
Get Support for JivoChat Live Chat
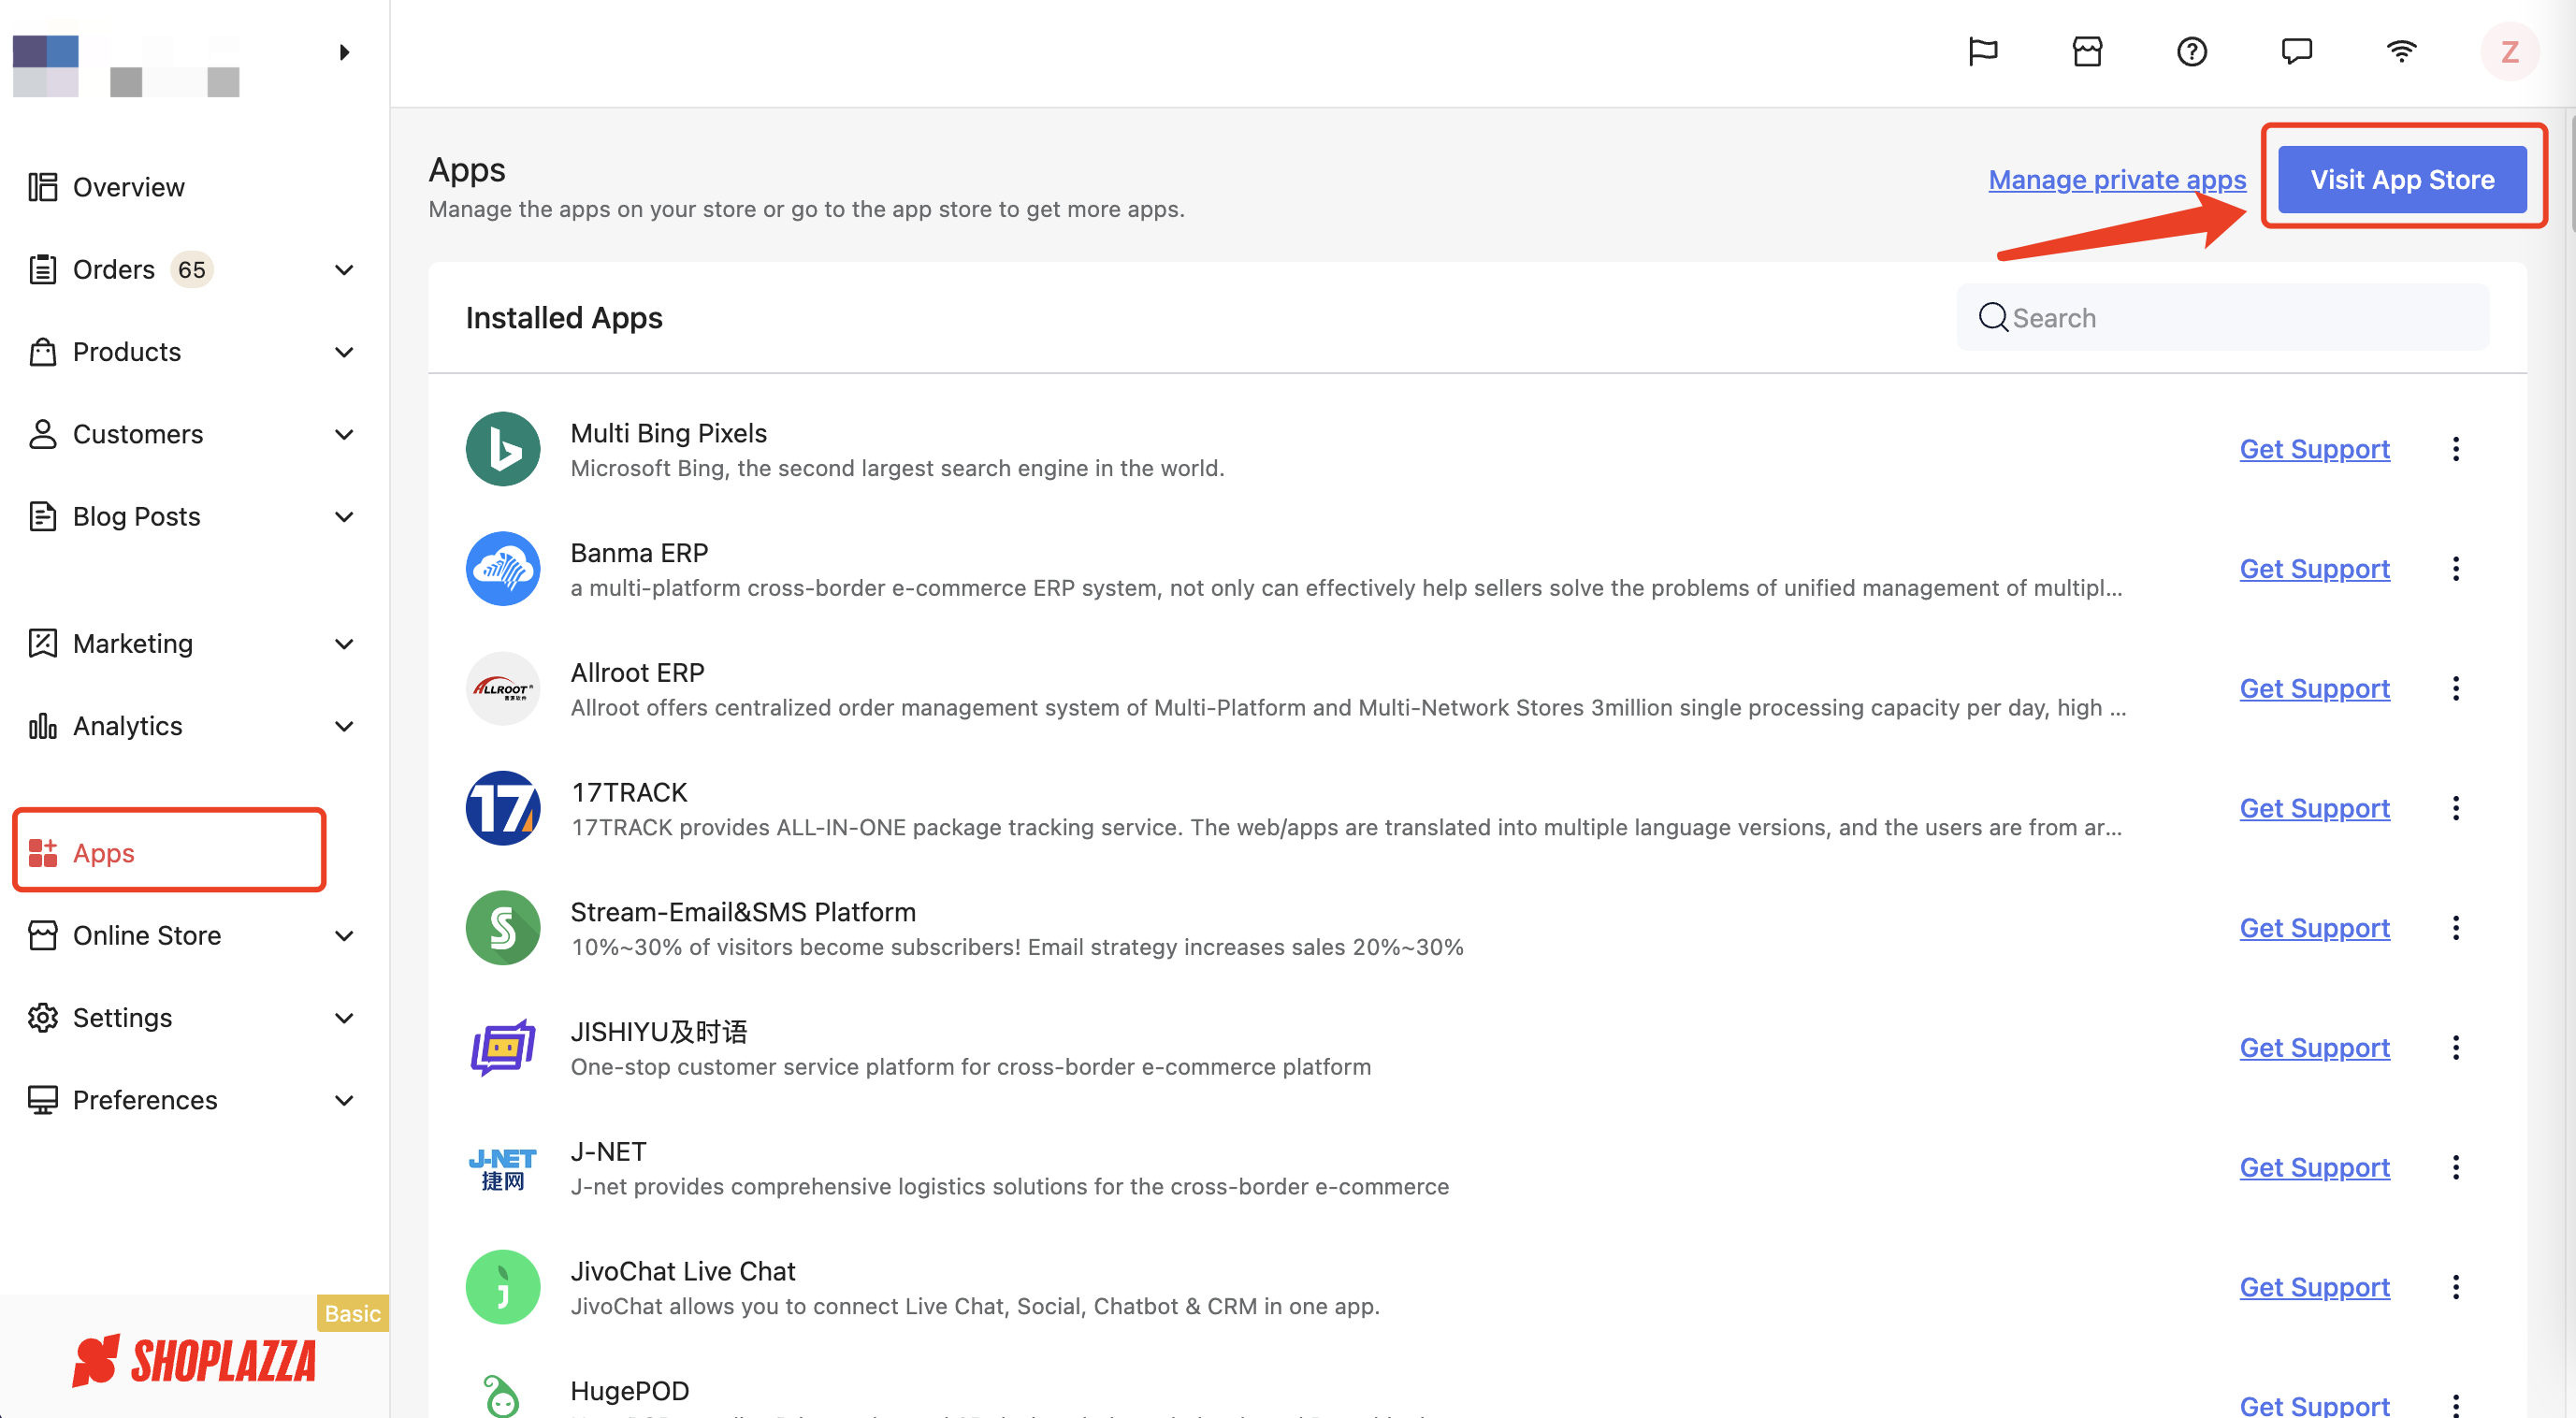(2314, 1287)
